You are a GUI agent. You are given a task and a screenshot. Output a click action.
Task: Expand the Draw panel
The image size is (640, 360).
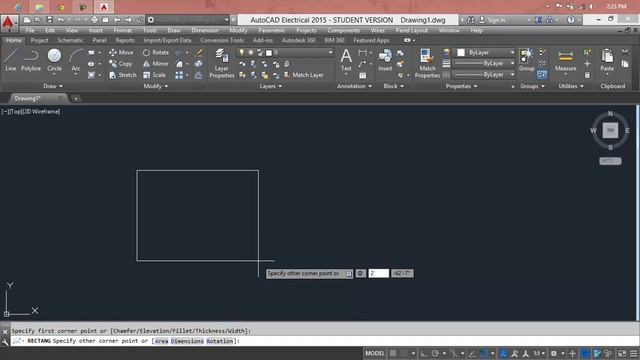point(53,86)
